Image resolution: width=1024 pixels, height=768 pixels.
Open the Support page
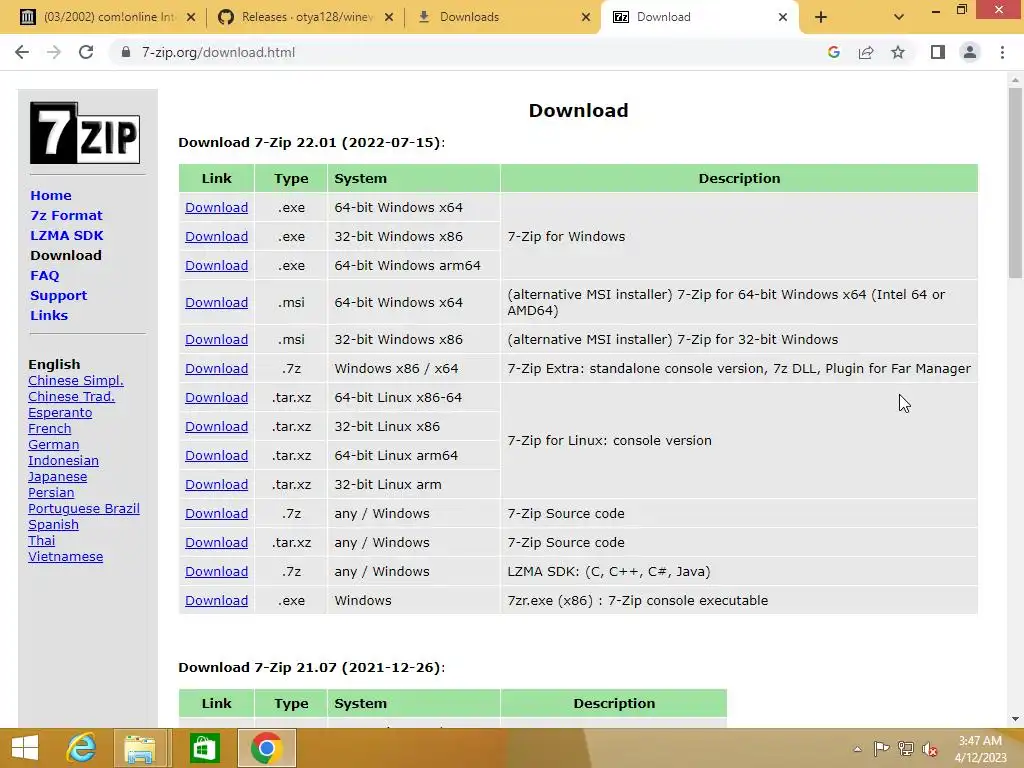tap(58, 295)
